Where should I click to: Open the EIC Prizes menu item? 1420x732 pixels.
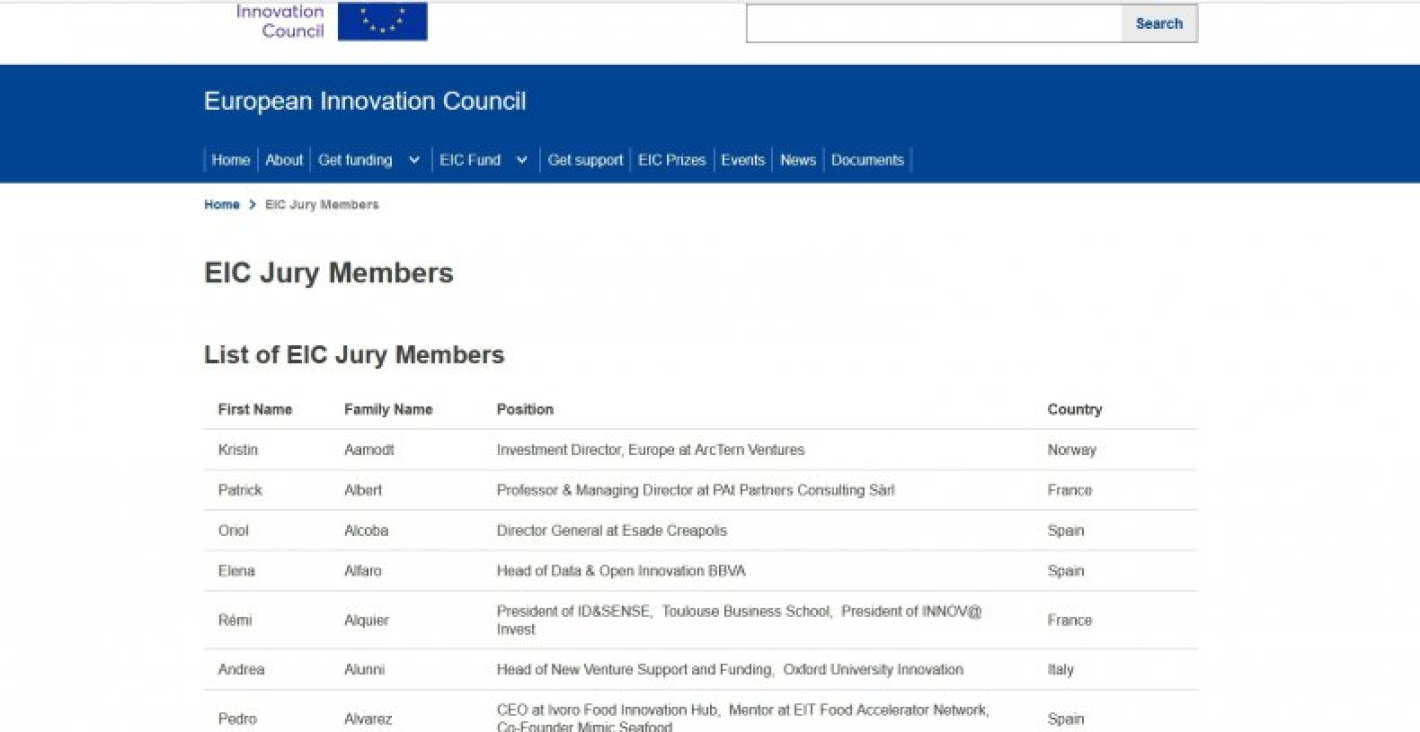672,160
